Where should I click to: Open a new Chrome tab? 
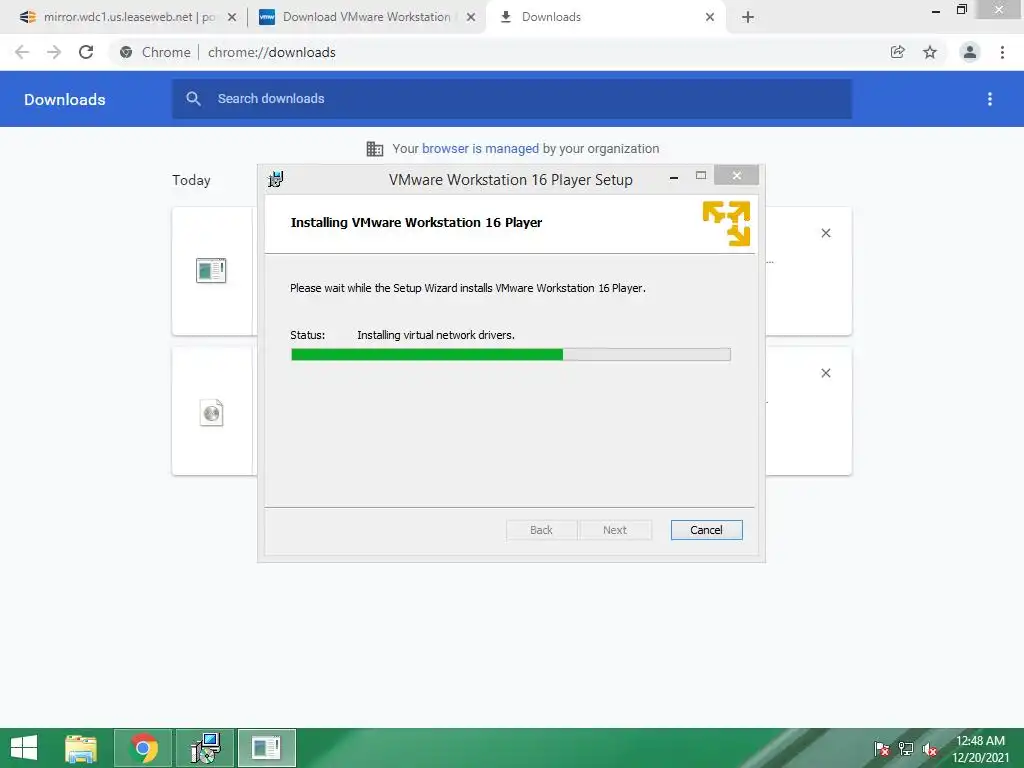click(748, 18)
